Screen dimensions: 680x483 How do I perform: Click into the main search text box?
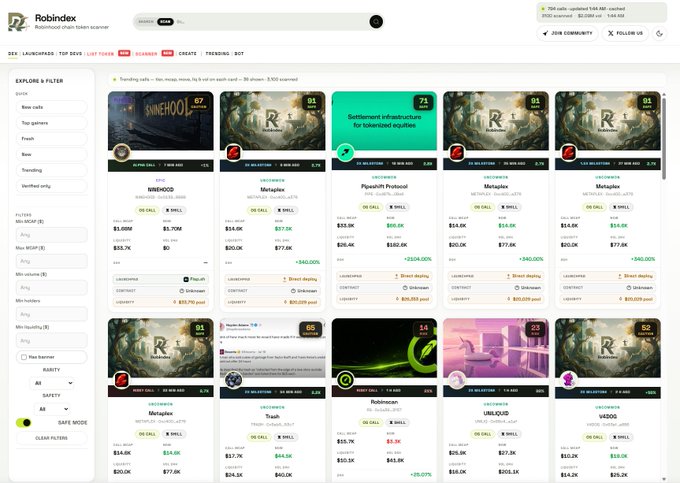click(x=271, y=22)
